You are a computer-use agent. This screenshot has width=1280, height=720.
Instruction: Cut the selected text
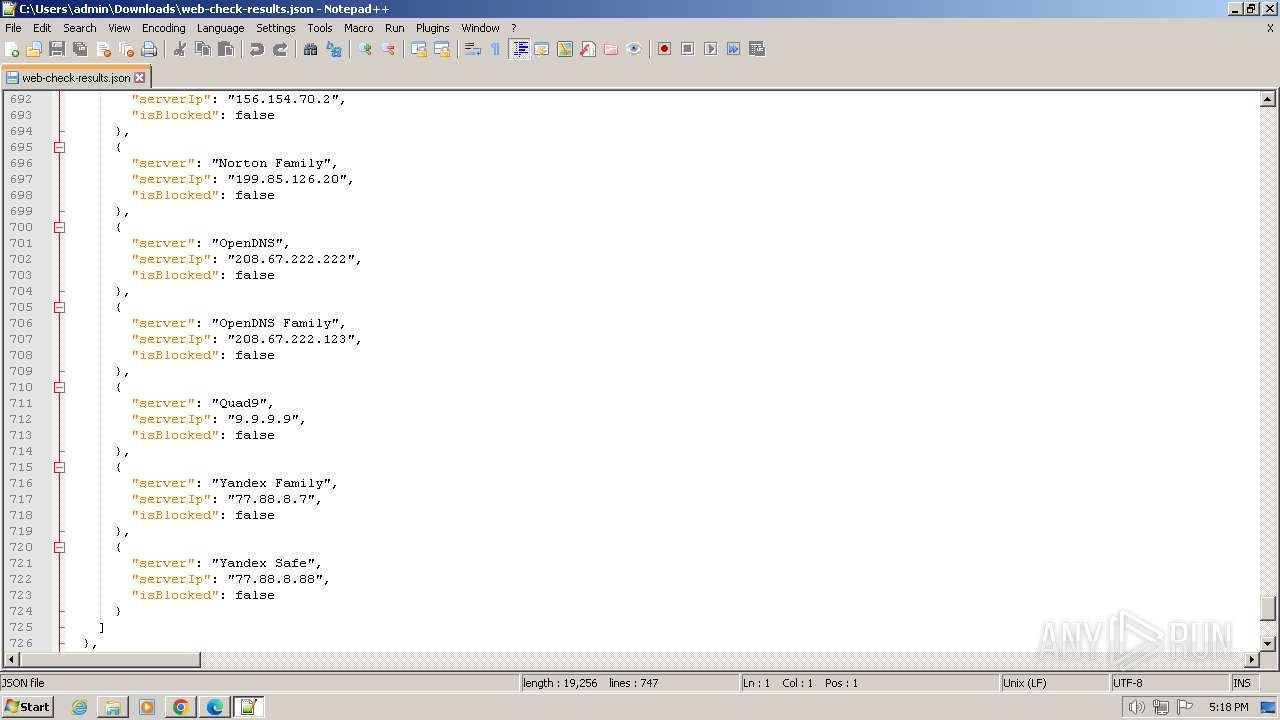point(180,49)
